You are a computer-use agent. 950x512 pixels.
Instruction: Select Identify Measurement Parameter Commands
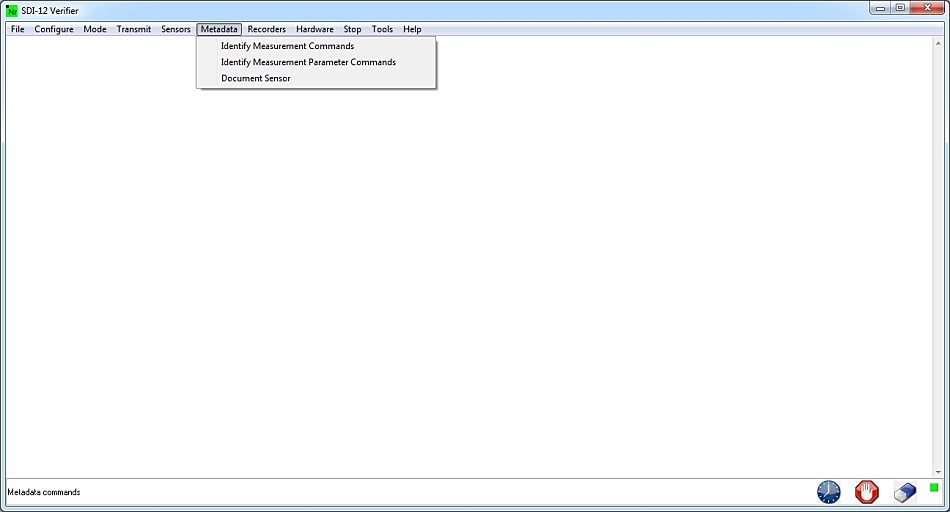click(316, 62)
